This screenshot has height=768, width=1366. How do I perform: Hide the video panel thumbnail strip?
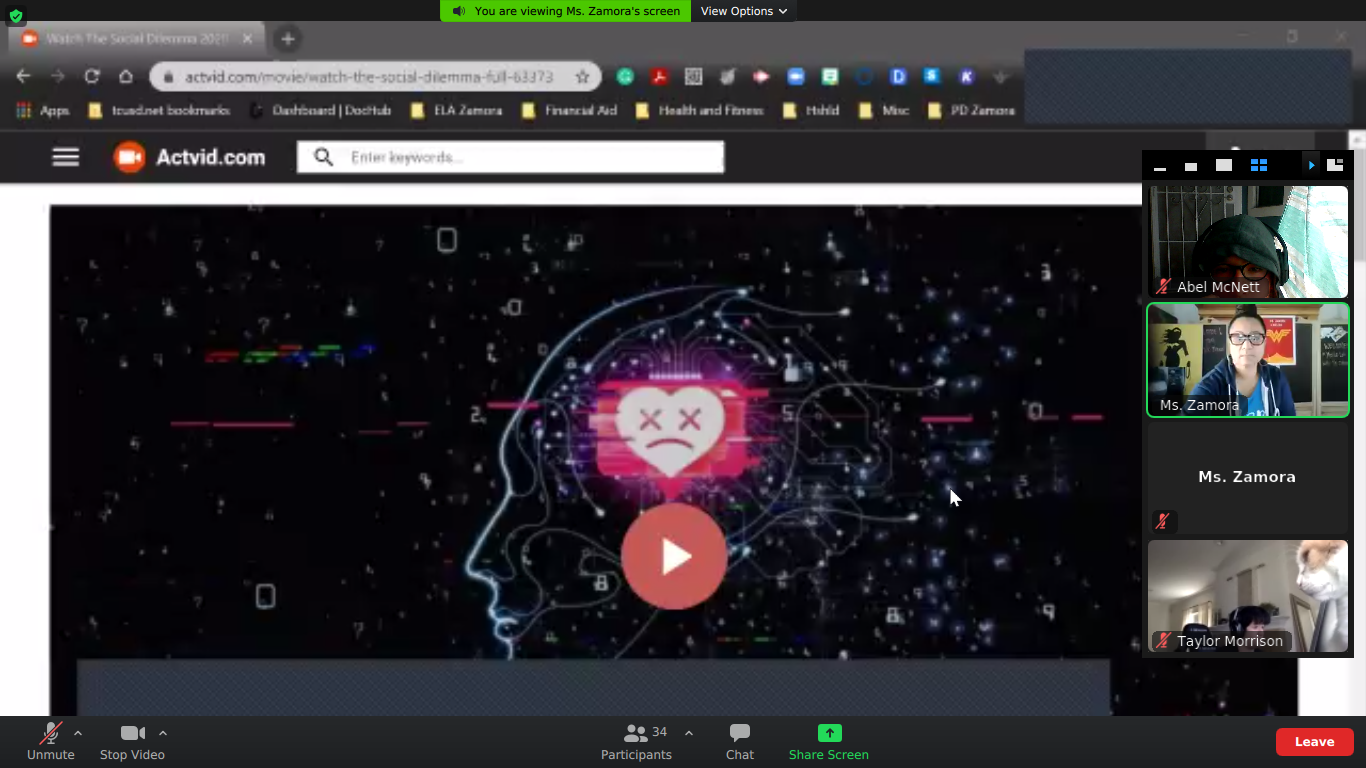point(1160,167)
